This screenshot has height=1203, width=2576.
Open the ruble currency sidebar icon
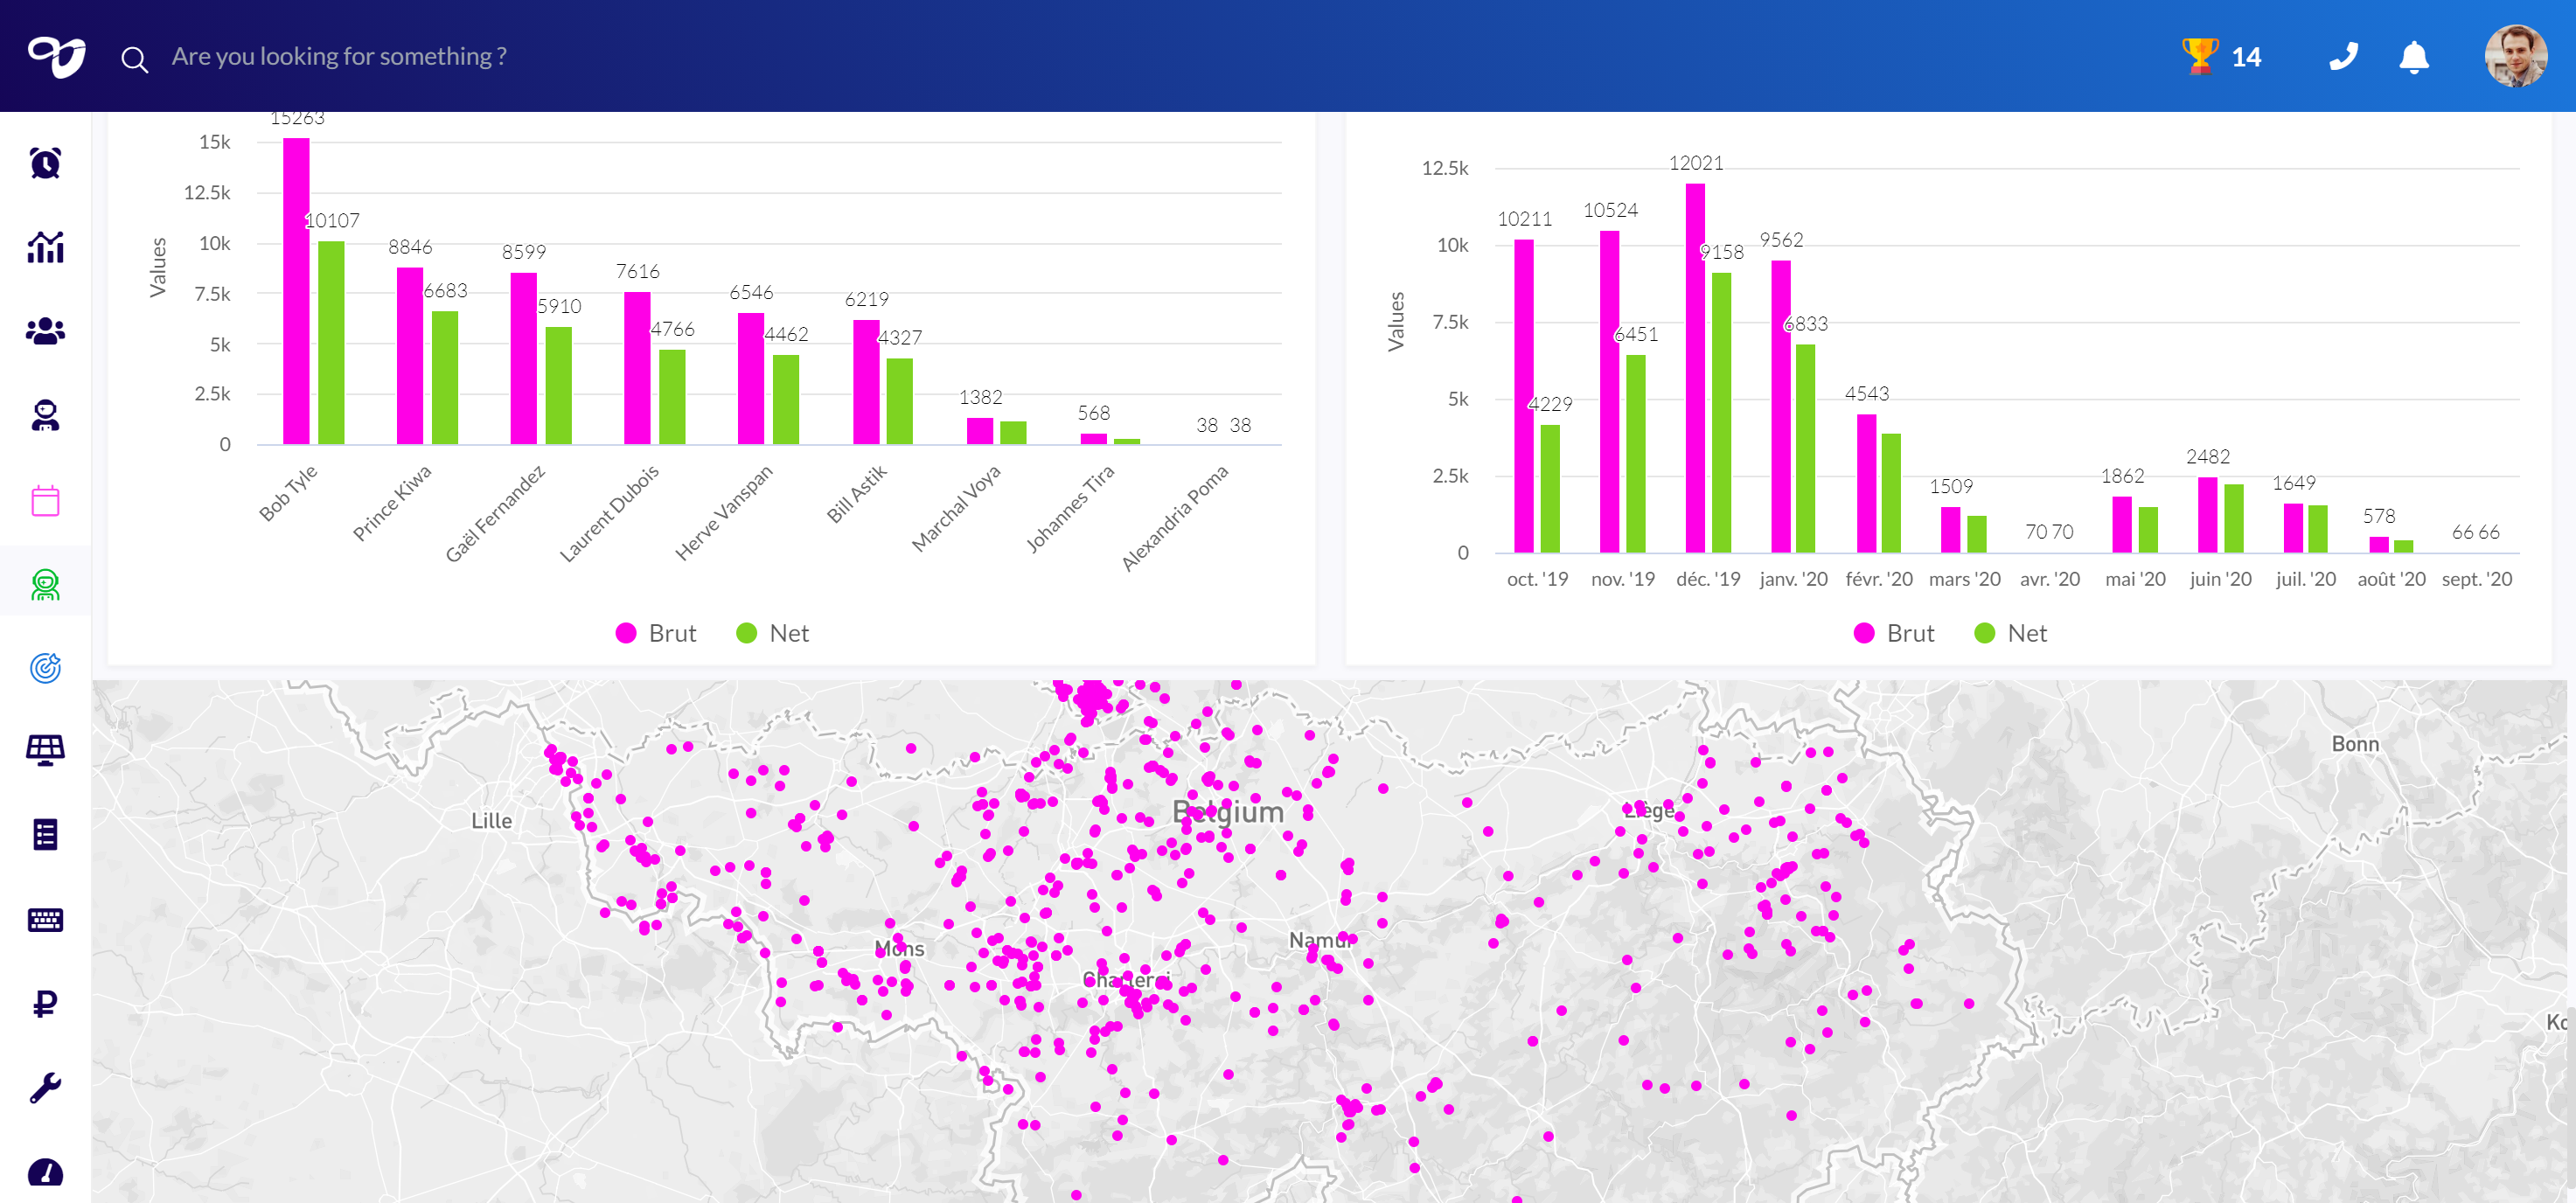click(45, 1003)
